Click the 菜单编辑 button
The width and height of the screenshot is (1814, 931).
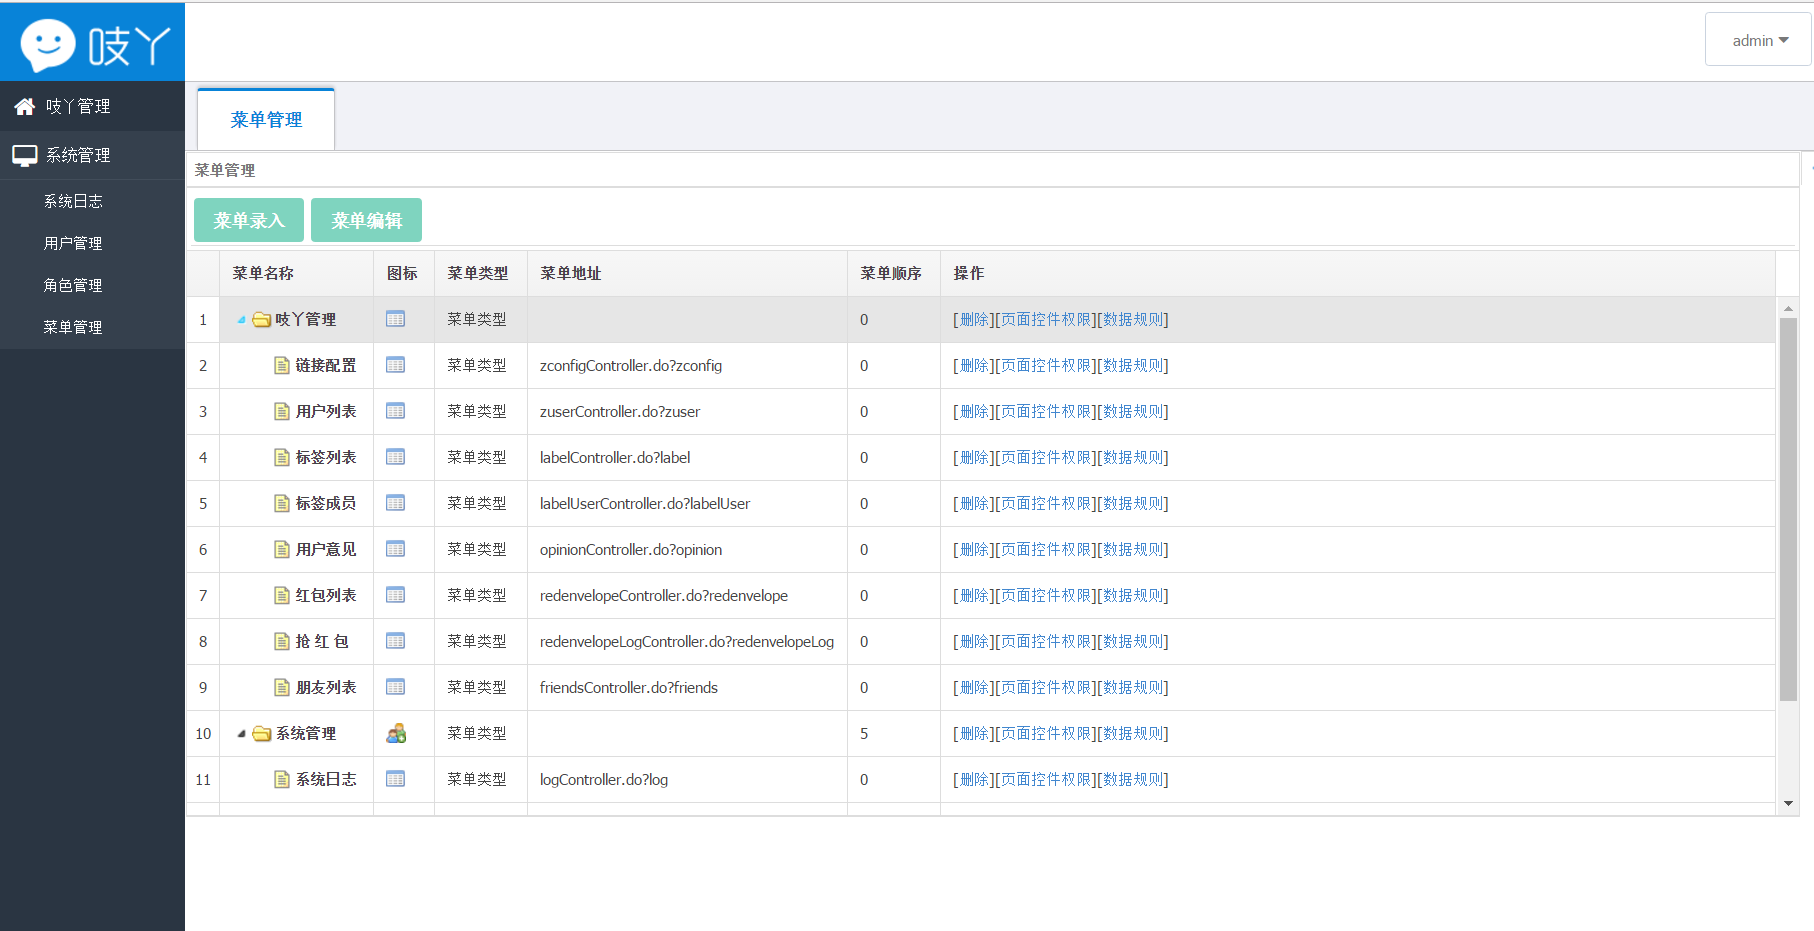366,220
